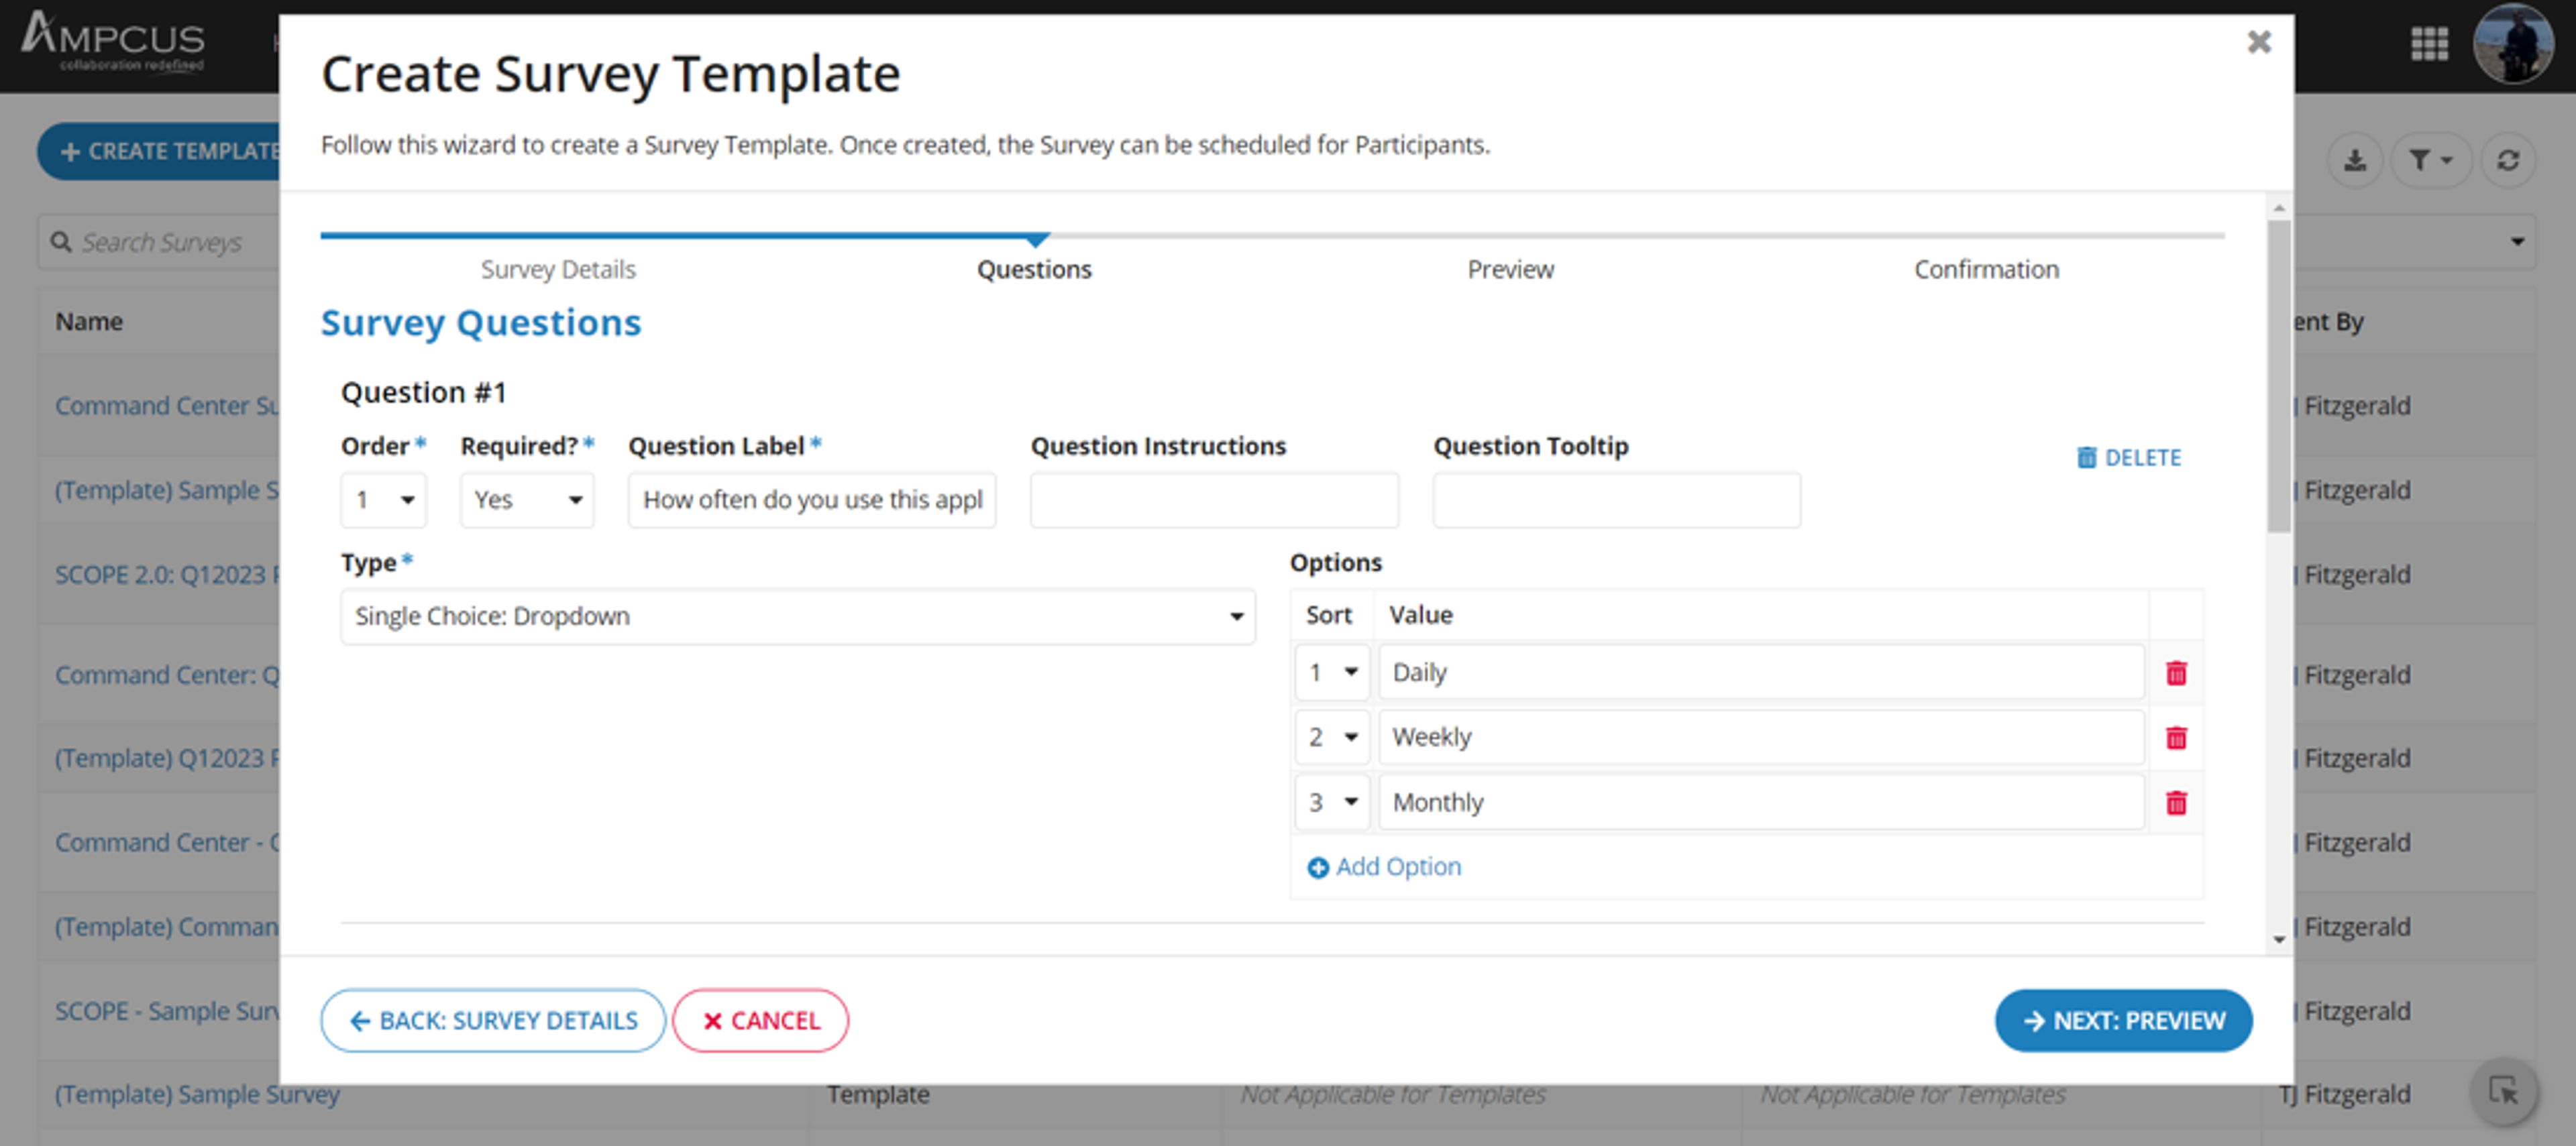2576x1146 pixels.
Task: Click the Question Label input field
Action: pos(812,500)
